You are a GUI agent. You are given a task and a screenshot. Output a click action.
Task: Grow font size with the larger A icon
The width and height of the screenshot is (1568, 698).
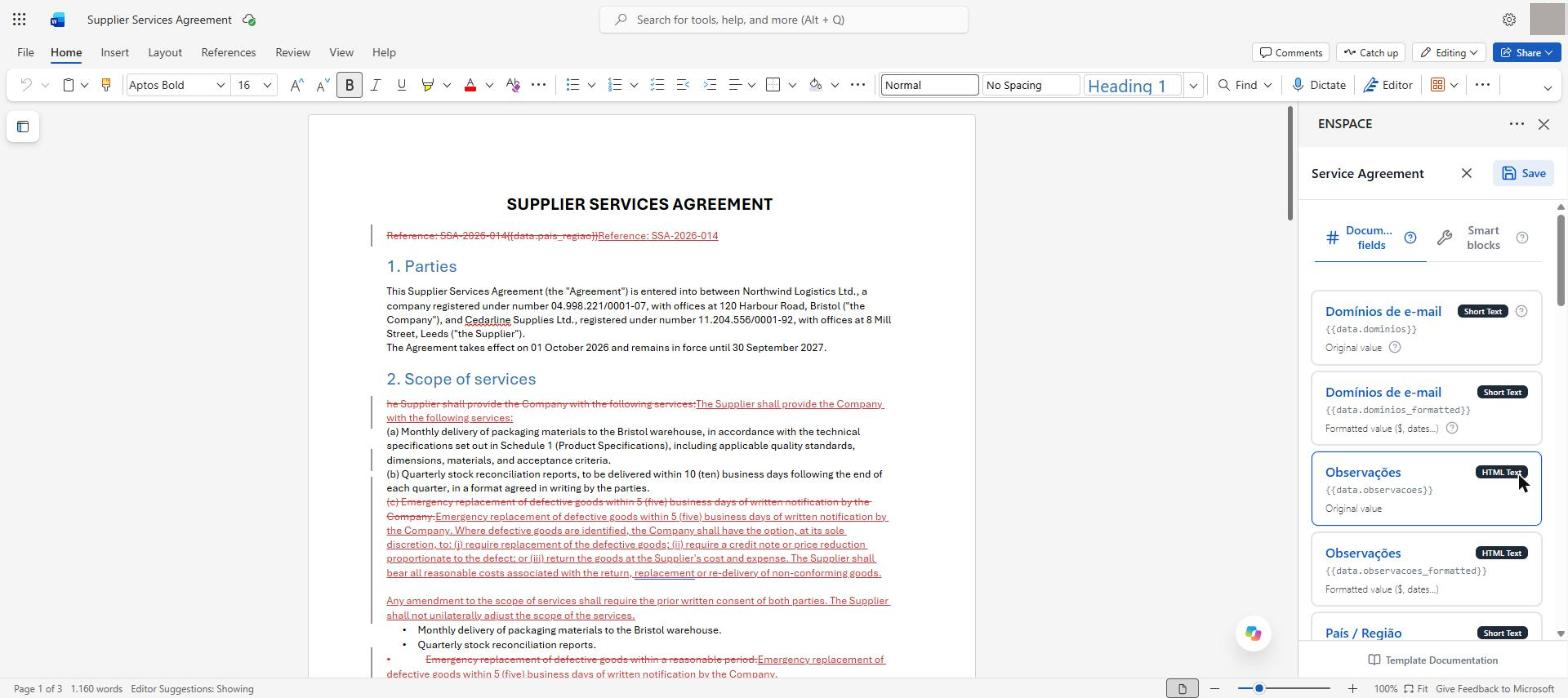pyautogui.click(x=297, y=85)
